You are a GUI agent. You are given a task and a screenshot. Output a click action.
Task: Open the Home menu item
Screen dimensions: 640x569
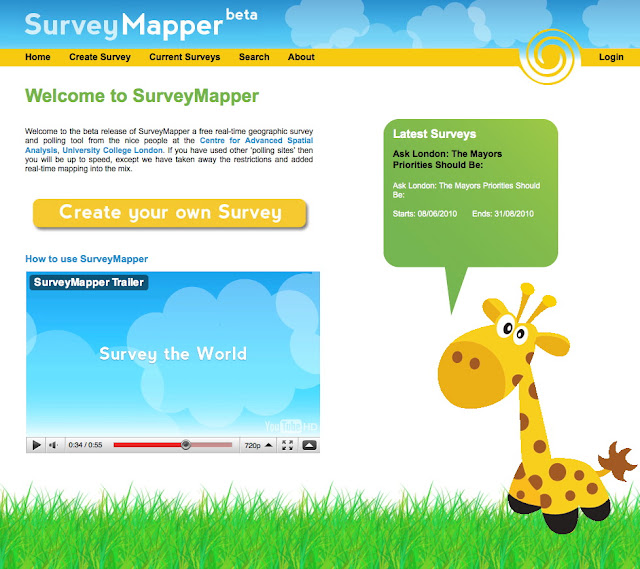click(x=38, y=57)
